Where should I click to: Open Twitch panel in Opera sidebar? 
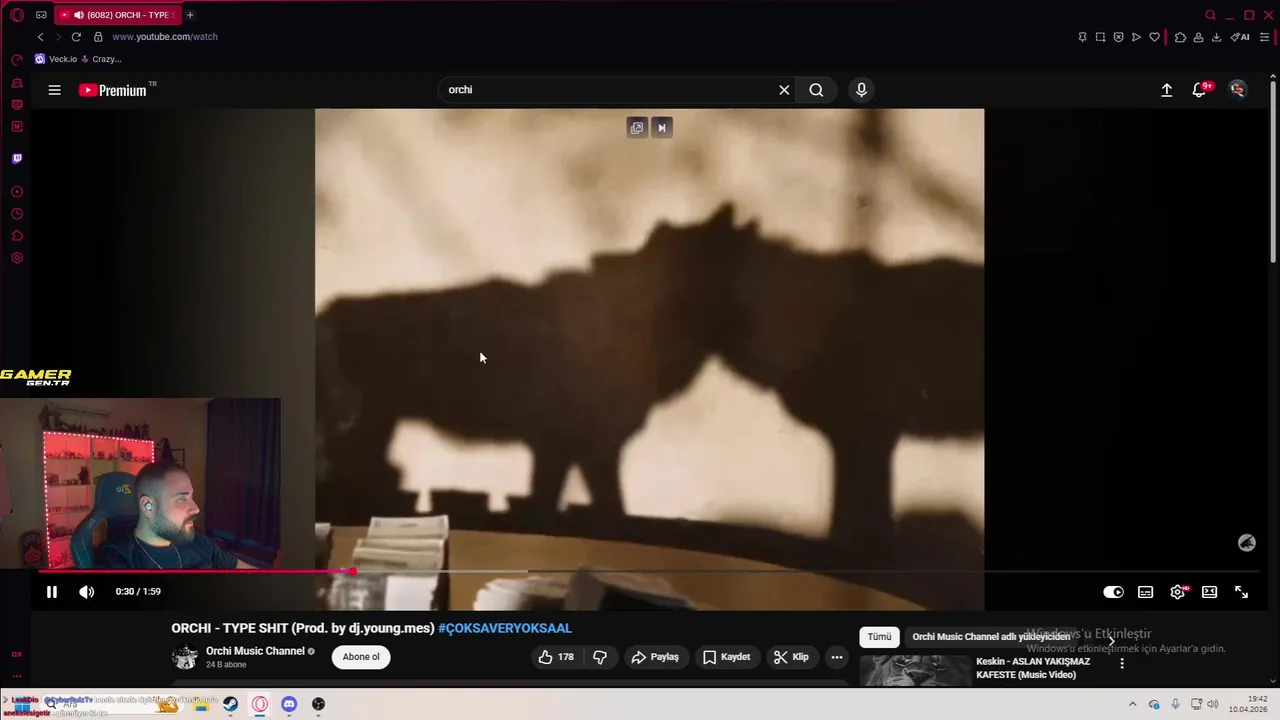pyautogui.click(x=17, y=159)
